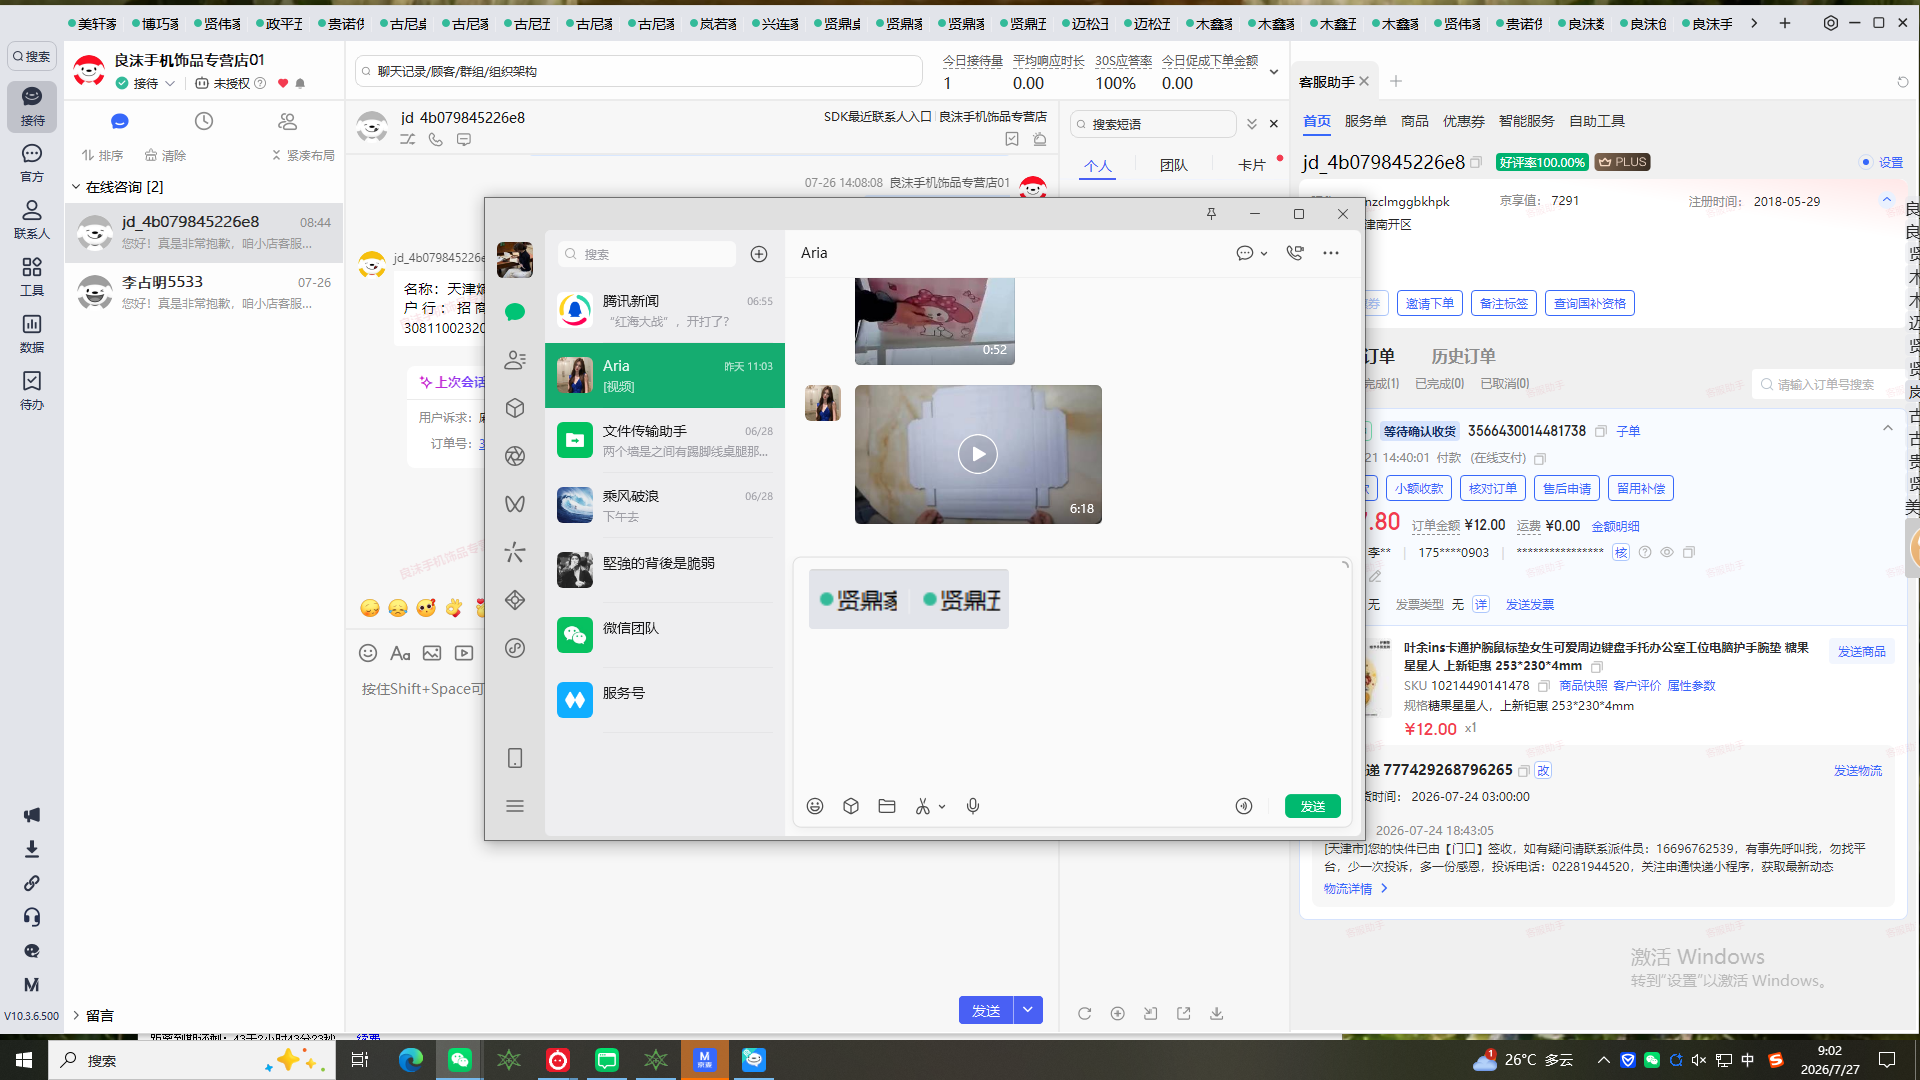The height and width of the screenshot is (1080, 1920).
Task: Toggle the red heart icon beside 未授权
Action: (283, 83)
